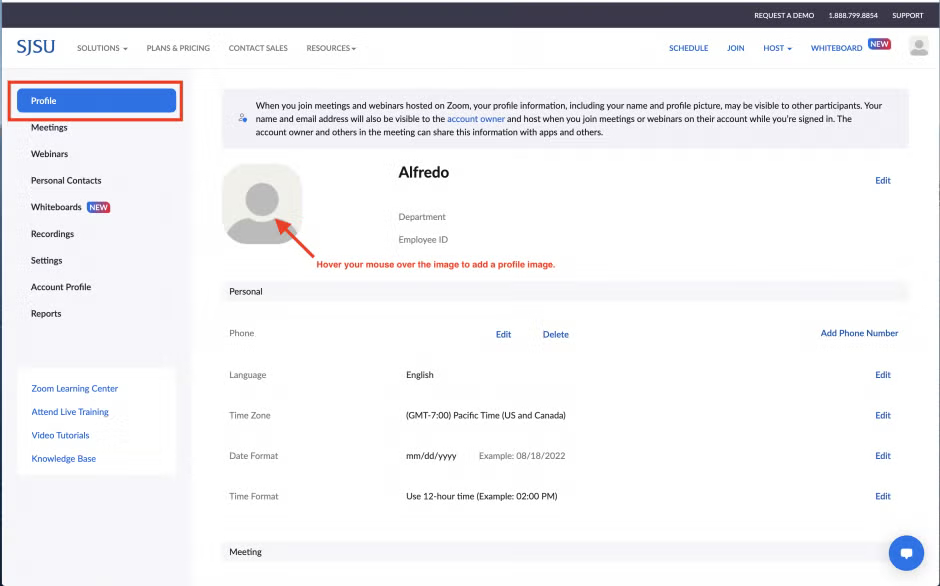Screen dimensions: 940x586
Task: Open the user avatar in top bar
Action: 918,47
